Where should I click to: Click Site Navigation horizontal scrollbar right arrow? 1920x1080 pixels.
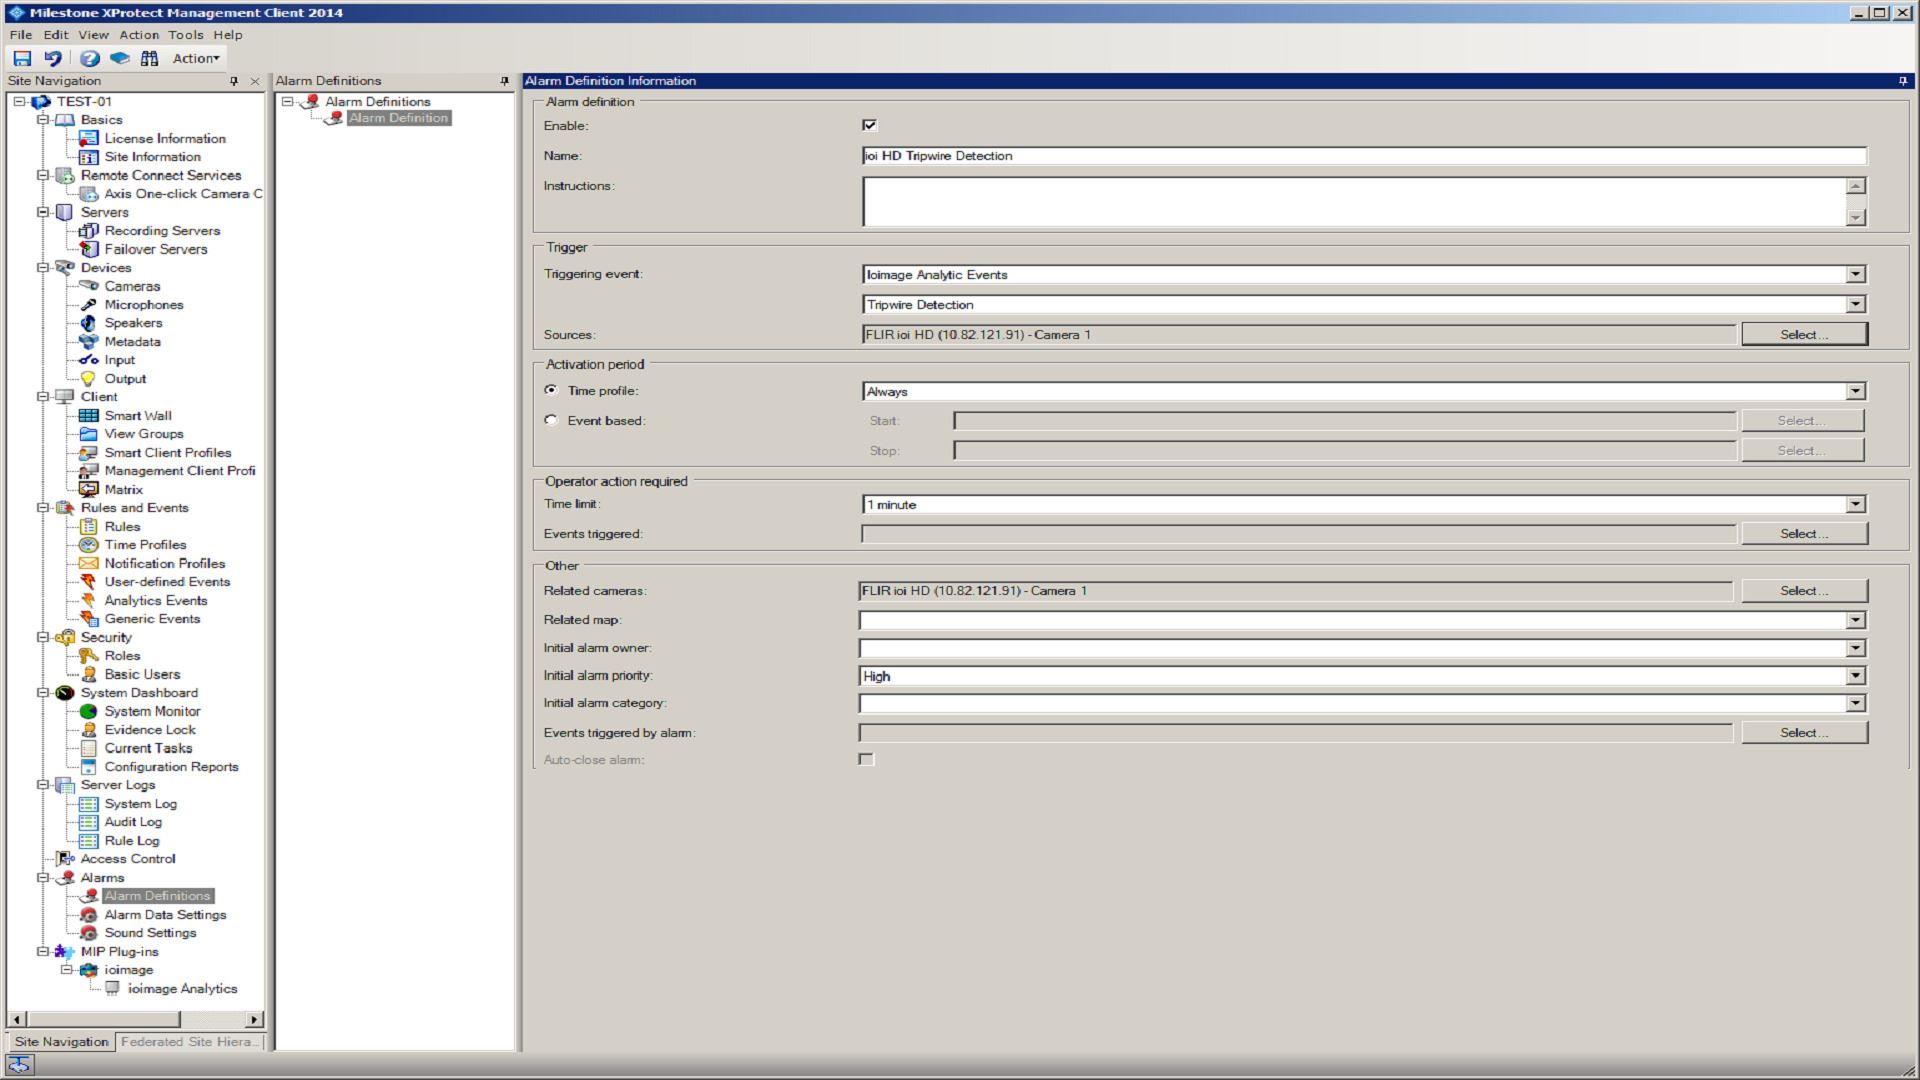pos(254,1020)
